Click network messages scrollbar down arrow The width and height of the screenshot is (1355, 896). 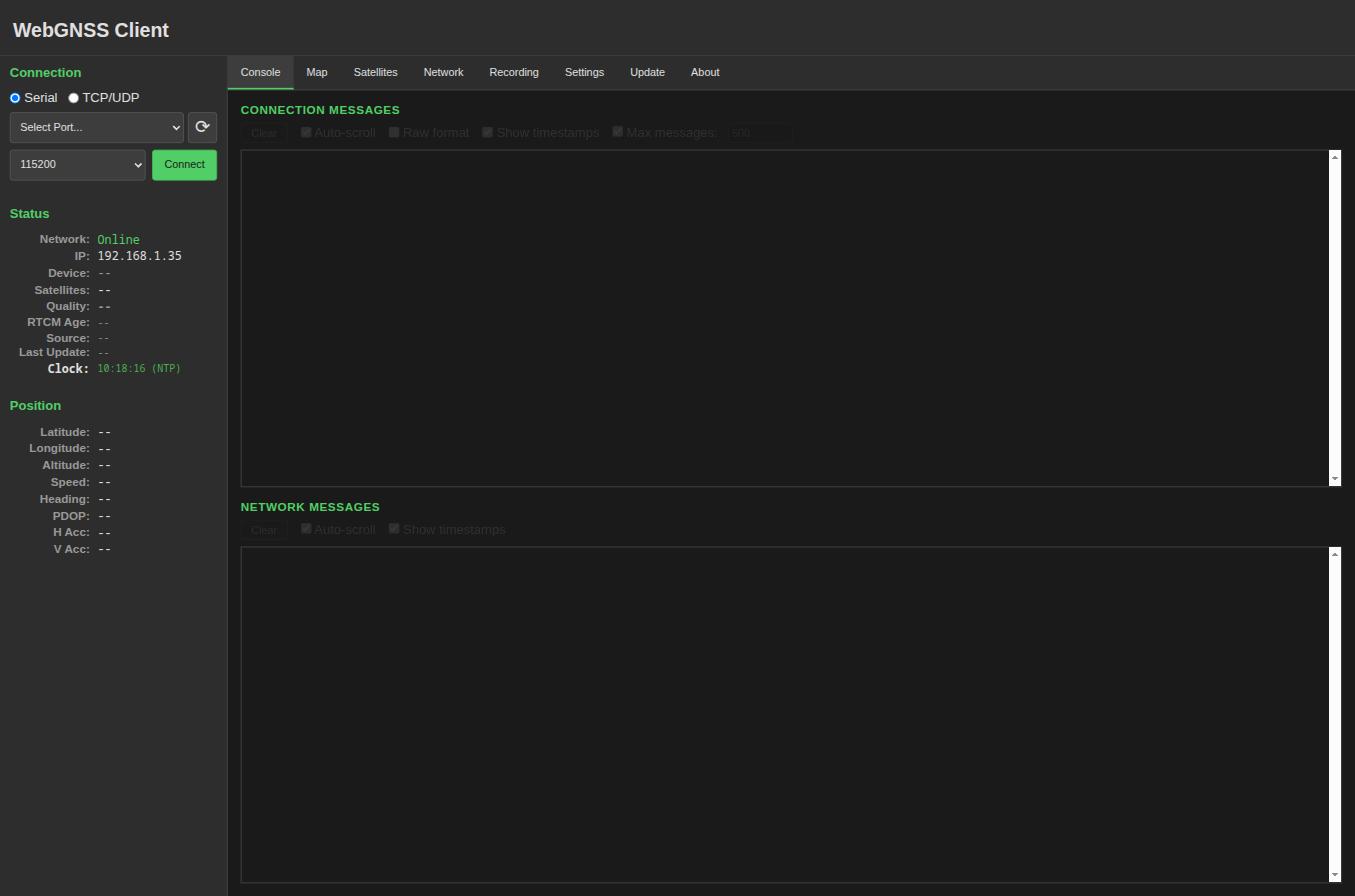(1334, 876)
